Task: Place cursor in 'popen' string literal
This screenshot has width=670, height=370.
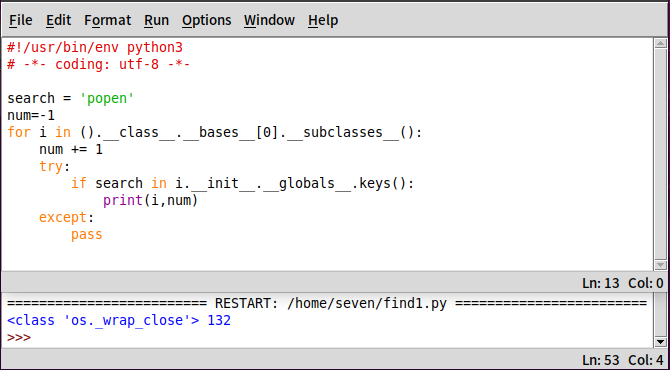Action: (x=107, y=98)
